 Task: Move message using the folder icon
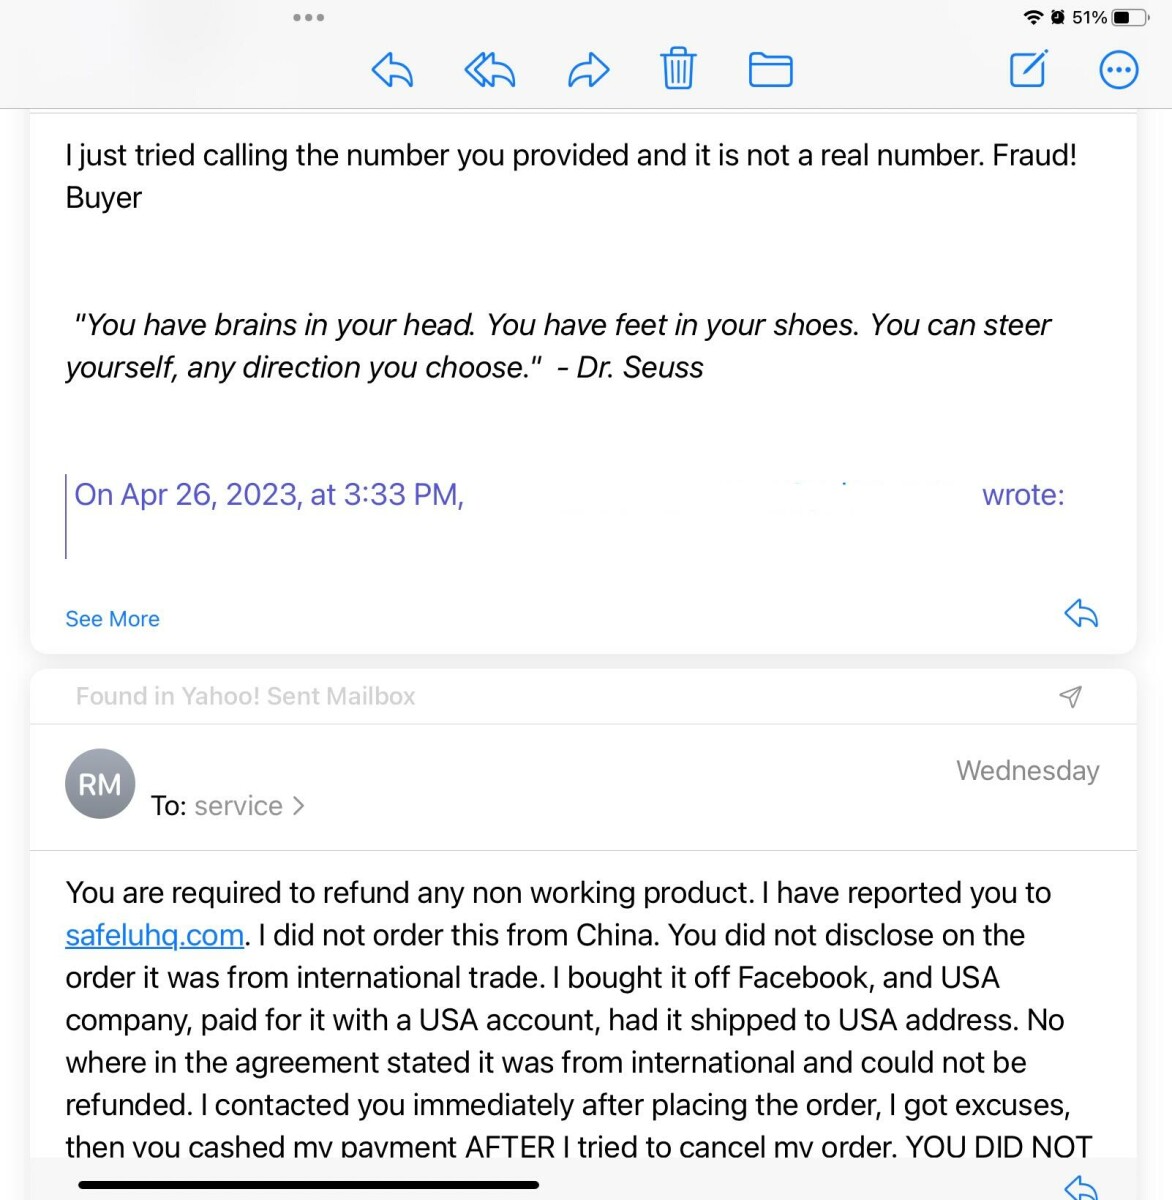click(770, 70)
